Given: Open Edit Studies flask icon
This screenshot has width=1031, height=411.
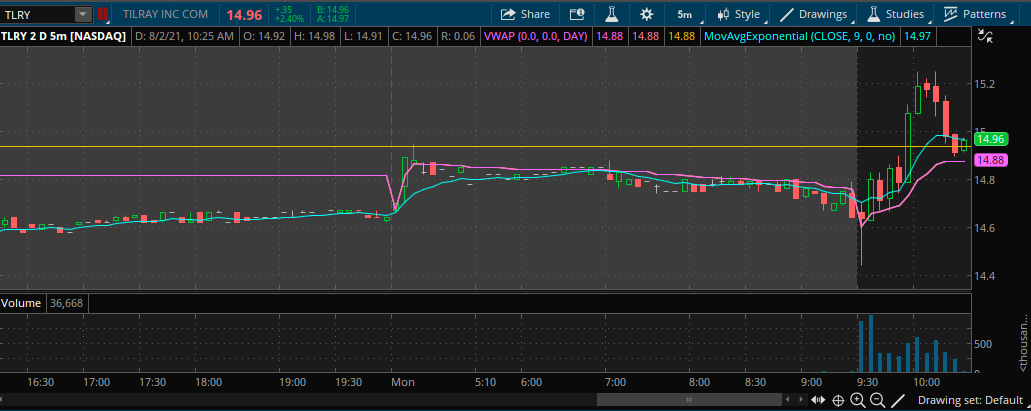Looking at the screenshot, I should click(612, 14).
